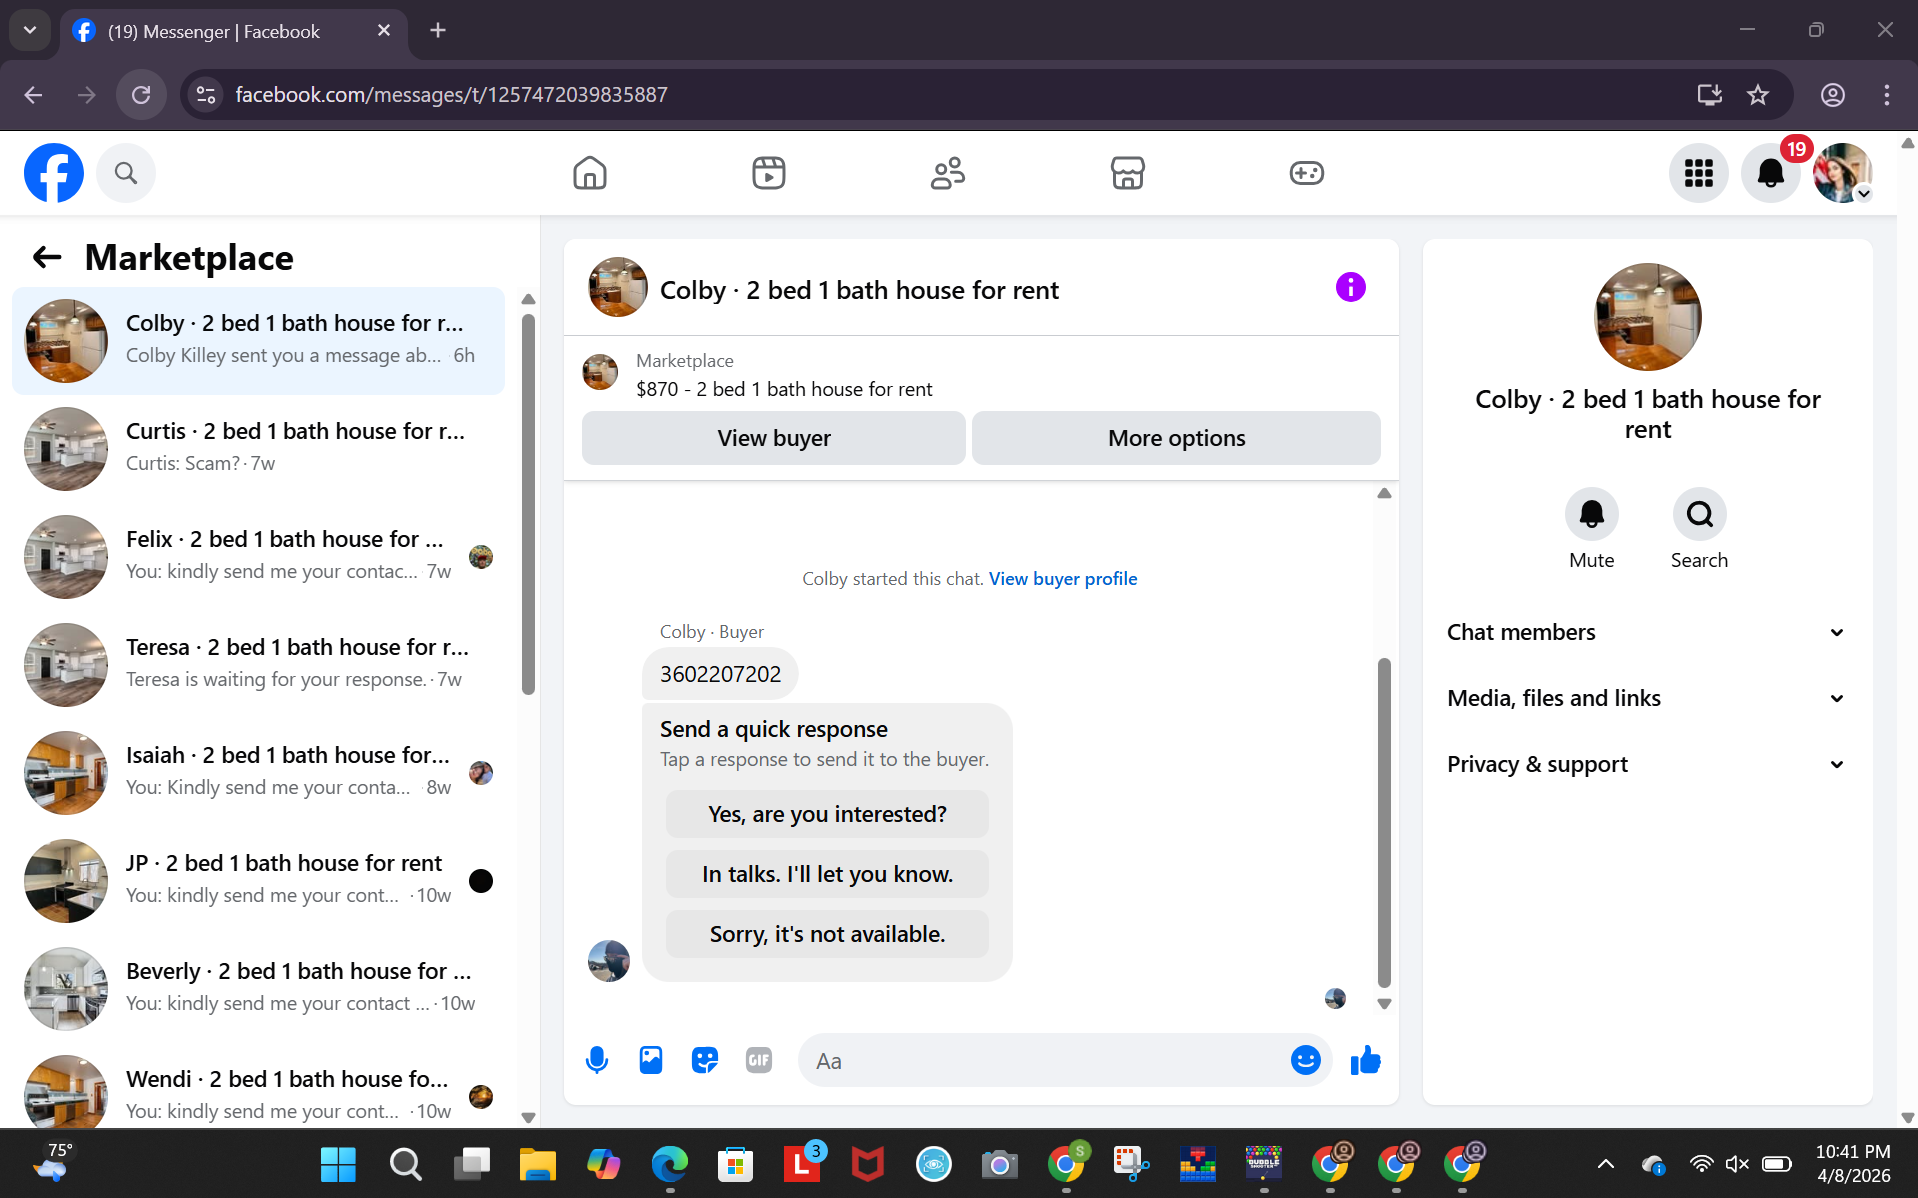Click the More options button
This screenshot has height=1198, width=1918.
1176,438
